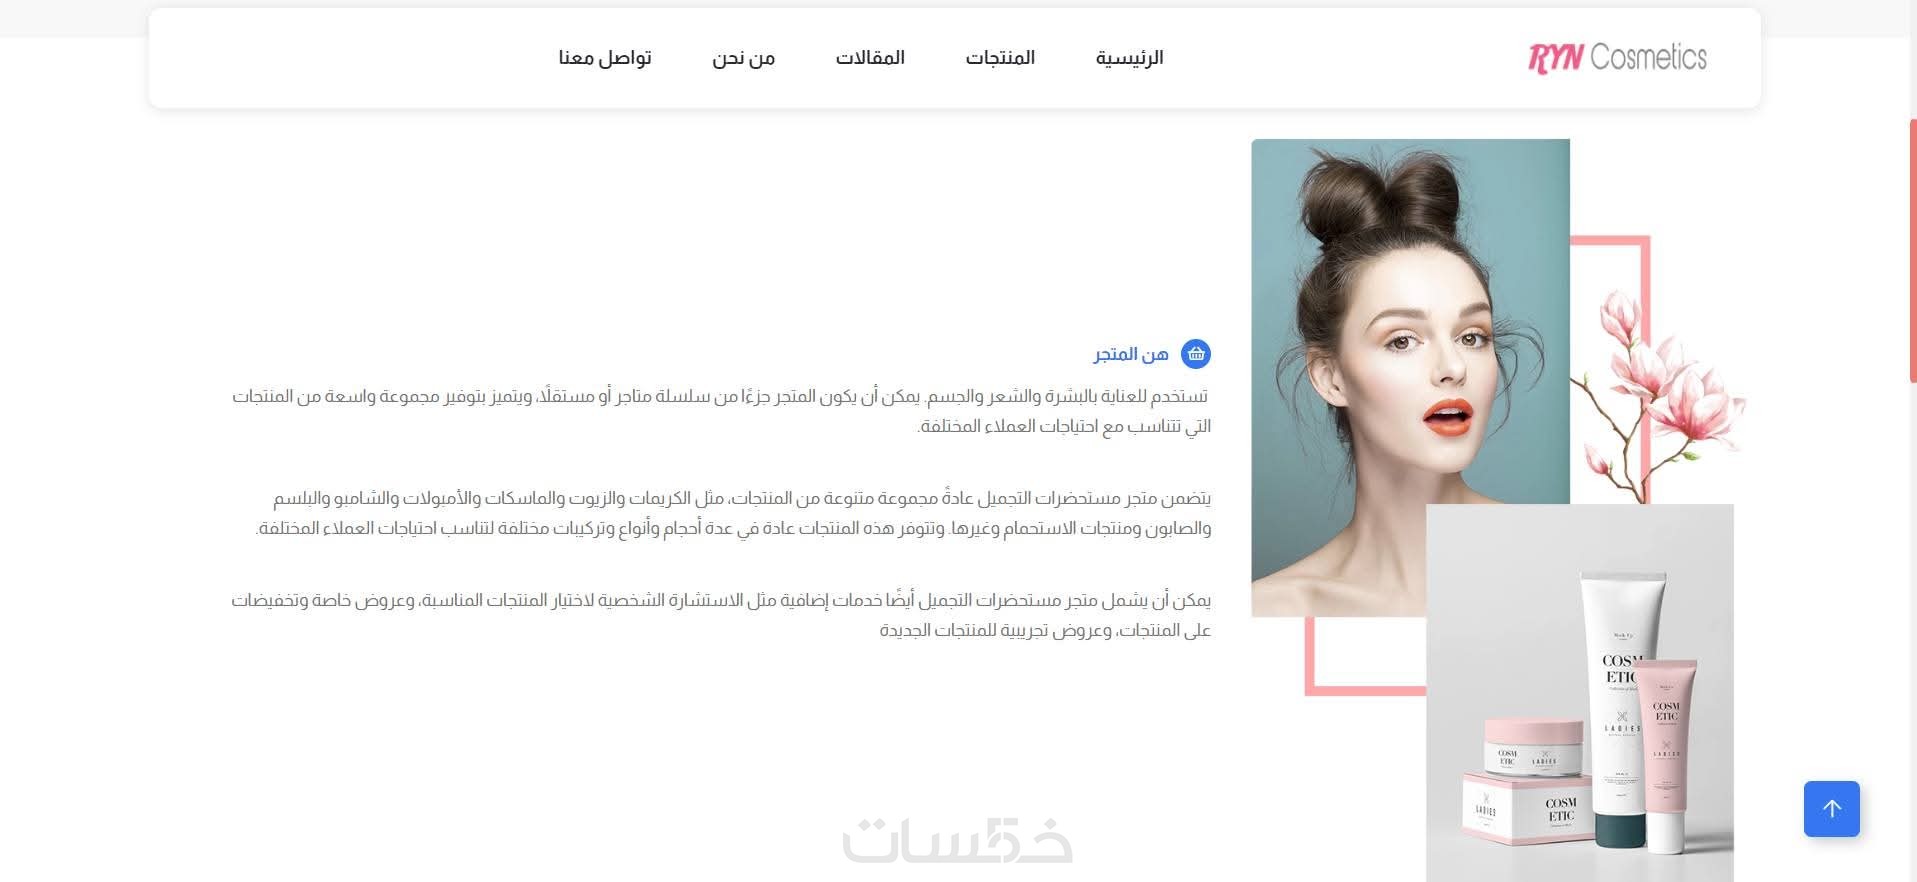
Task: Click the woman model portrait image
Action: (1410, 377)
